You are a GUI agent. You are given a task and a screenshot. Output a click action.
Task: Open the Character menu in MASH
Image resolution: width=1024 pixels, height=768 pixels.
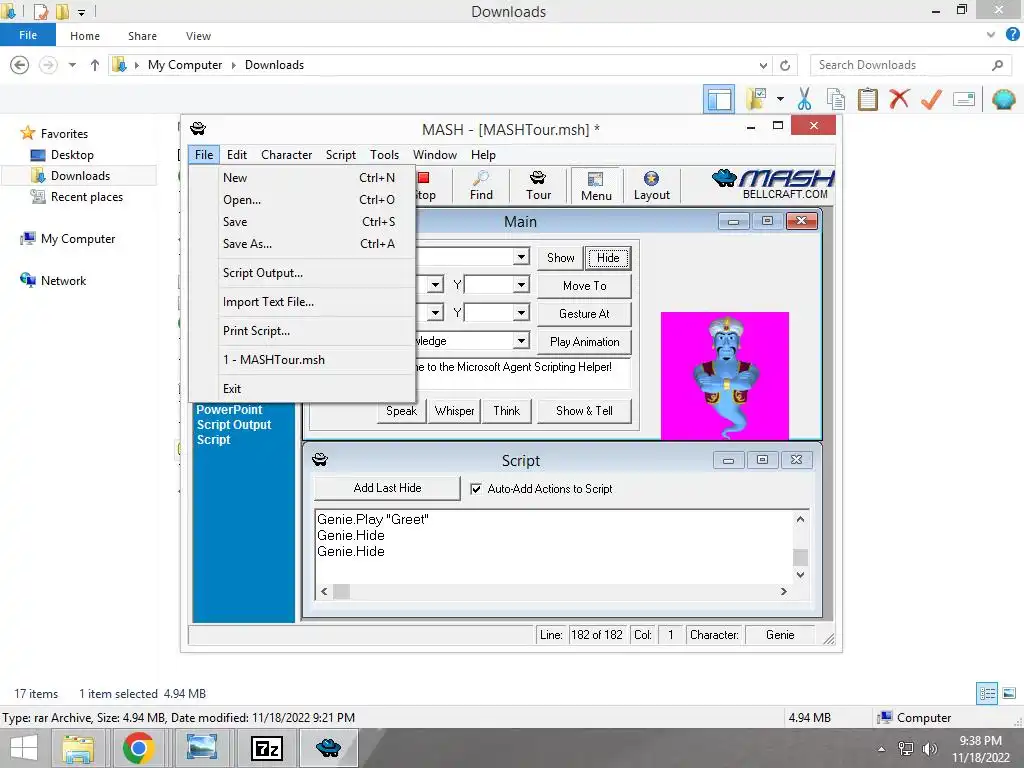point(287,155)
